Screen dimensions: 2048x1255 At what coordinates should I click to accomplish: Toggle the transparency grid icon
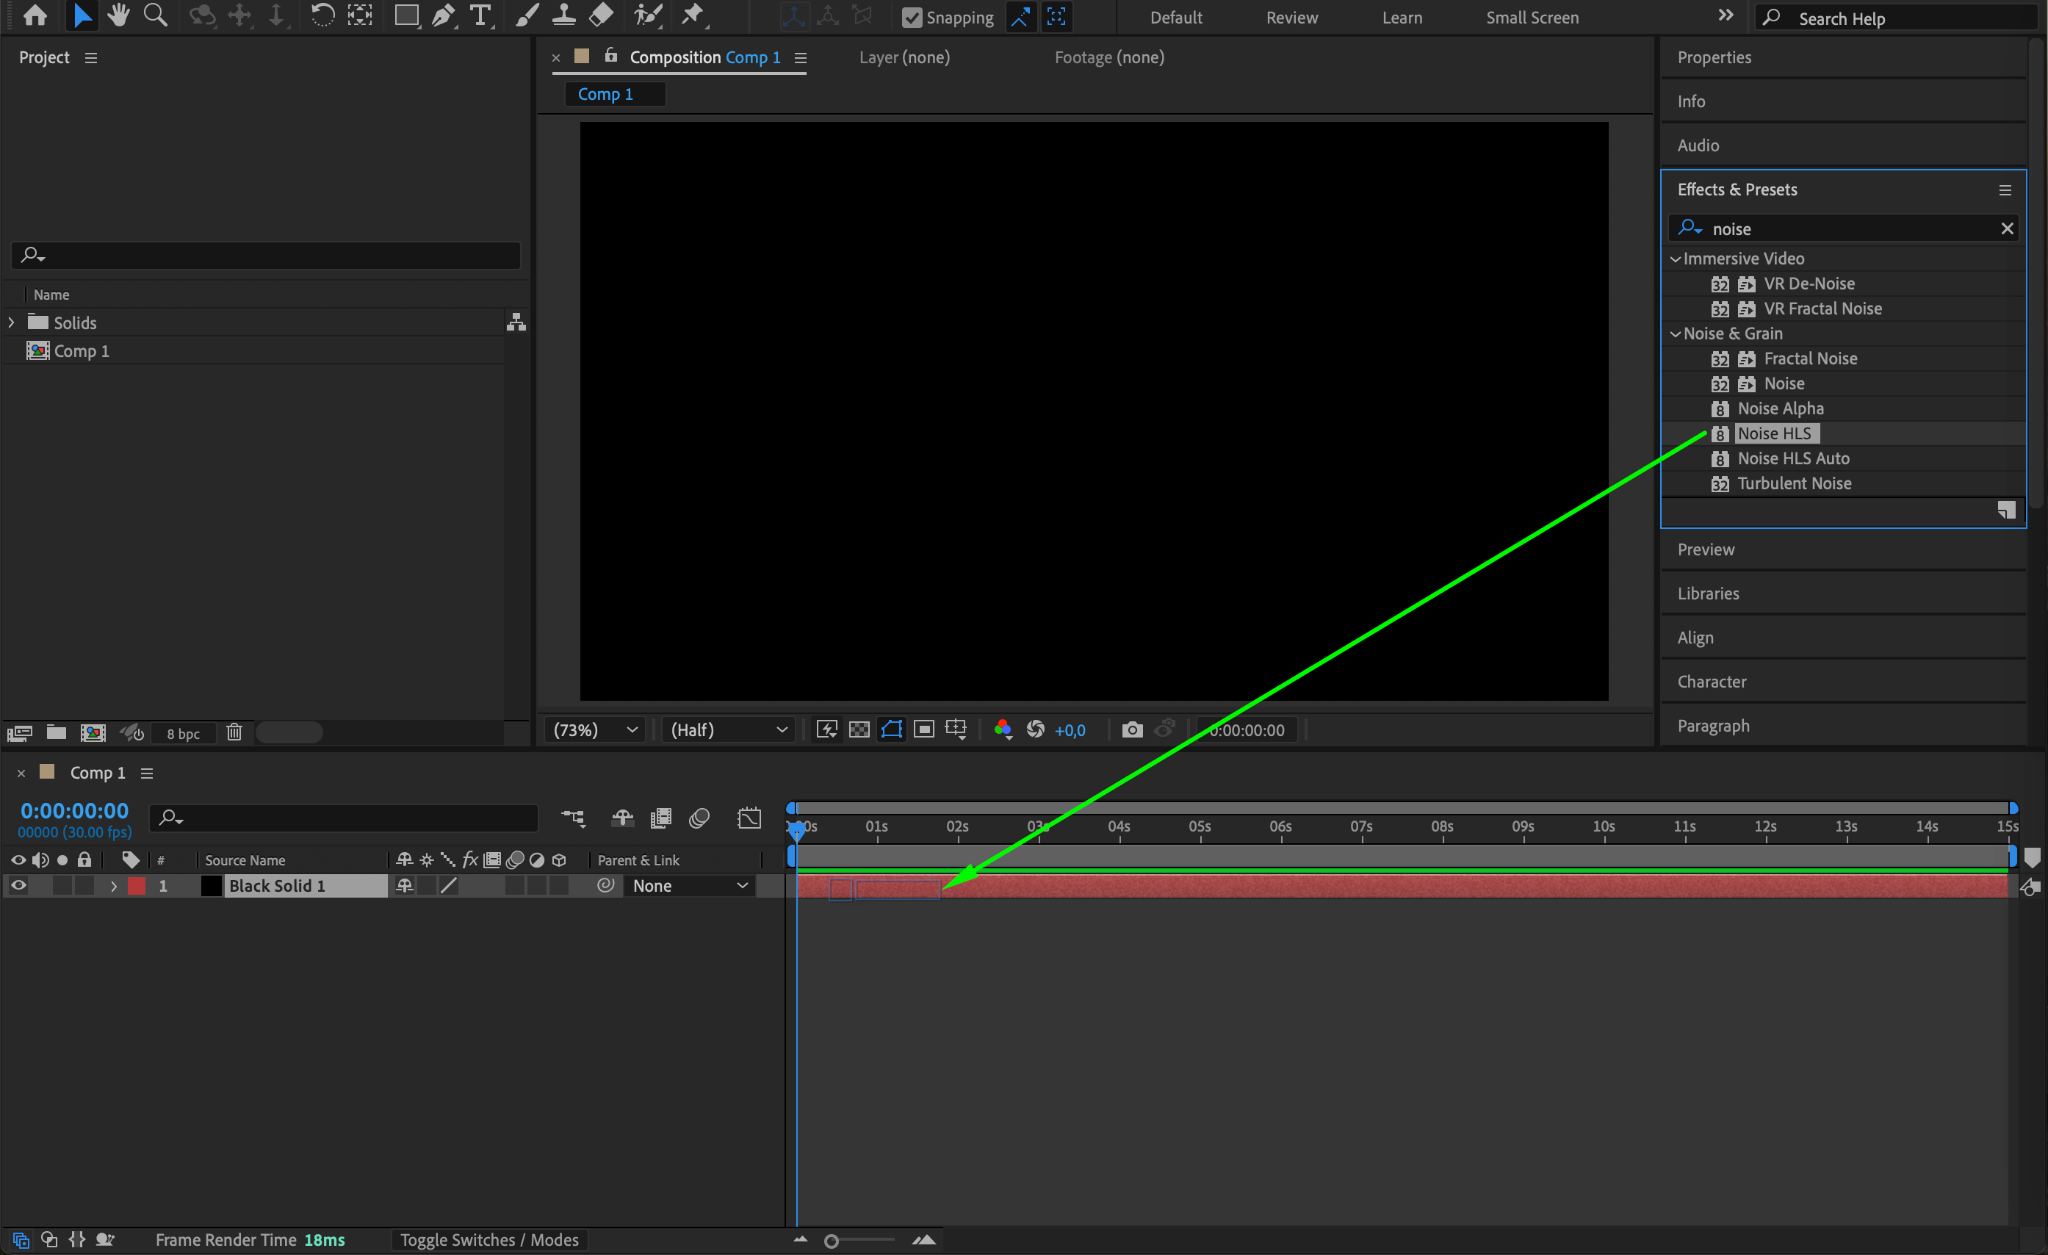pyautogui.click(x=859, y=730)
